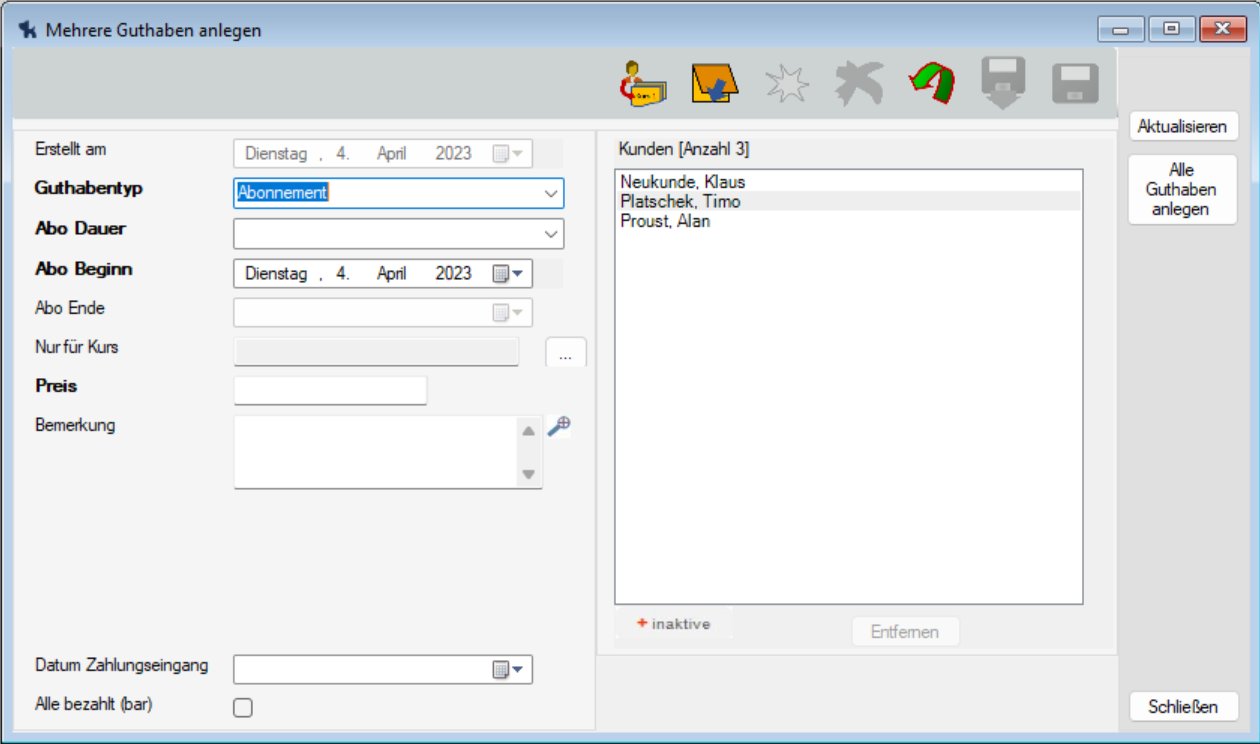Viewport: 1260px width, 744px height.
Task: Click the starburst new-entry toolbar icon
Action: click(x=787, y=85)
